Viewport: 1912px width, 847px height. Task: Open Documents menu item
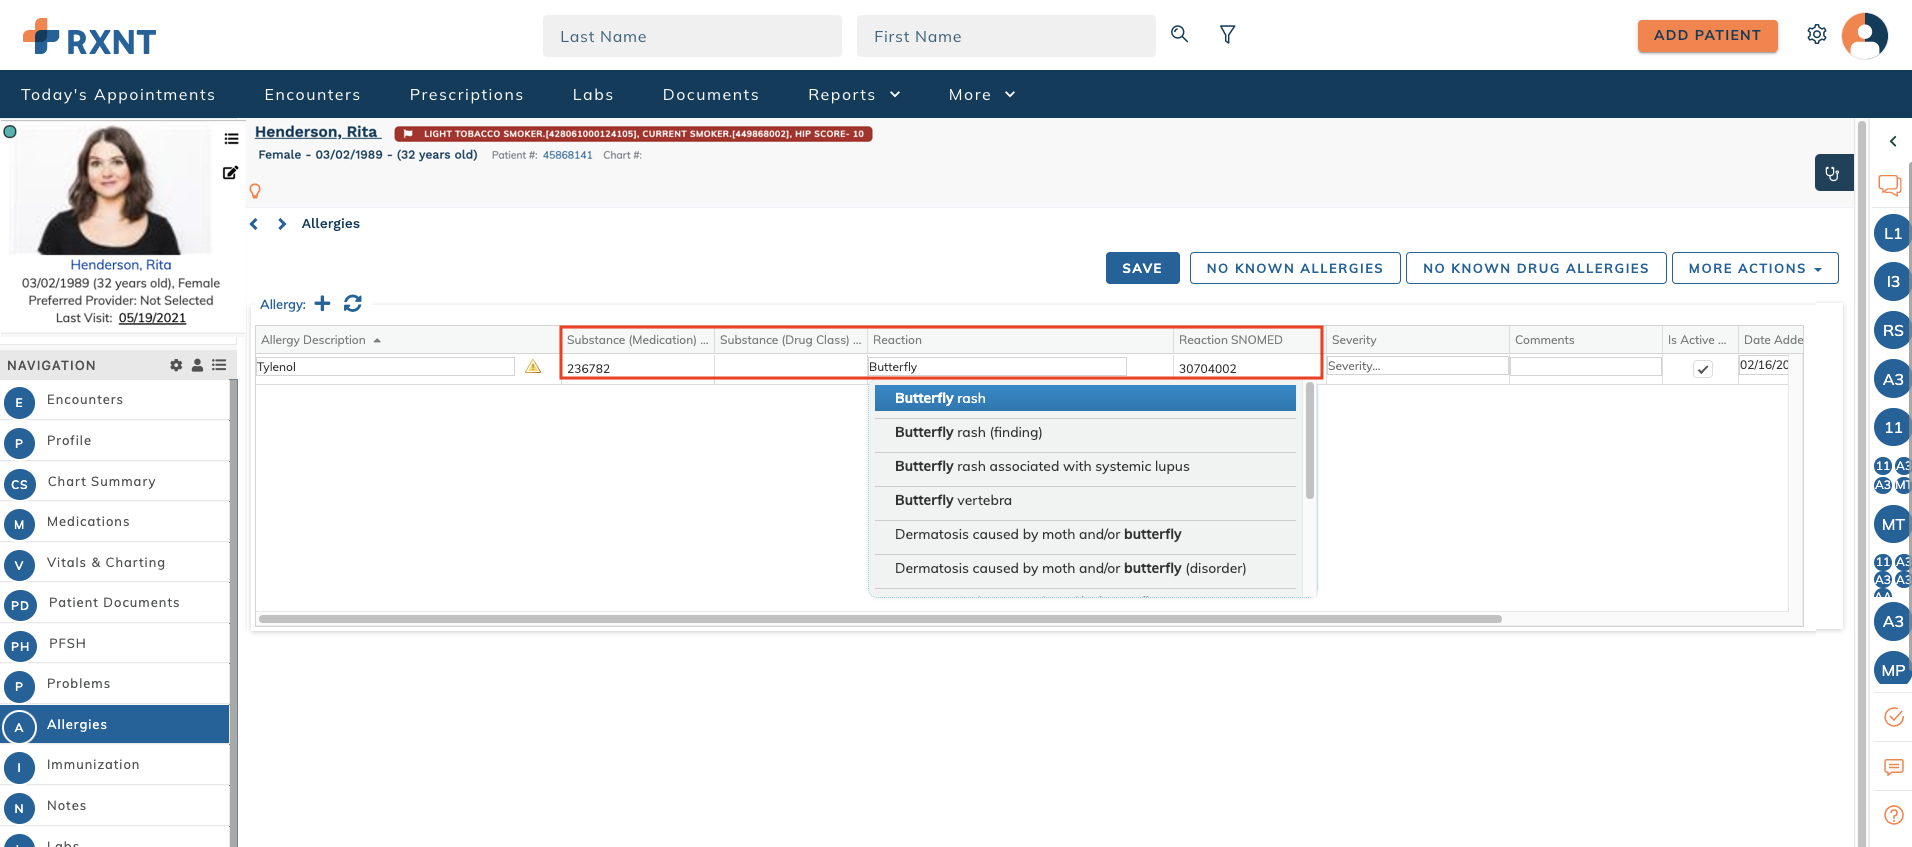(x=711, y=95)
